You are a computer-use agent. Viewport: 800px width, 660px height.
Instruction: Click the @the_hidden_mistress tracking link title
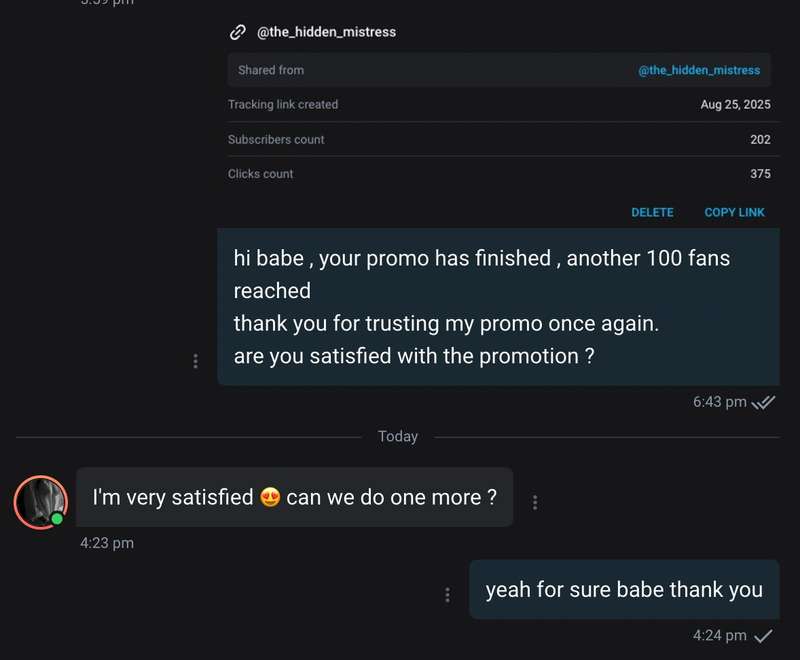(x=327, y=32)
